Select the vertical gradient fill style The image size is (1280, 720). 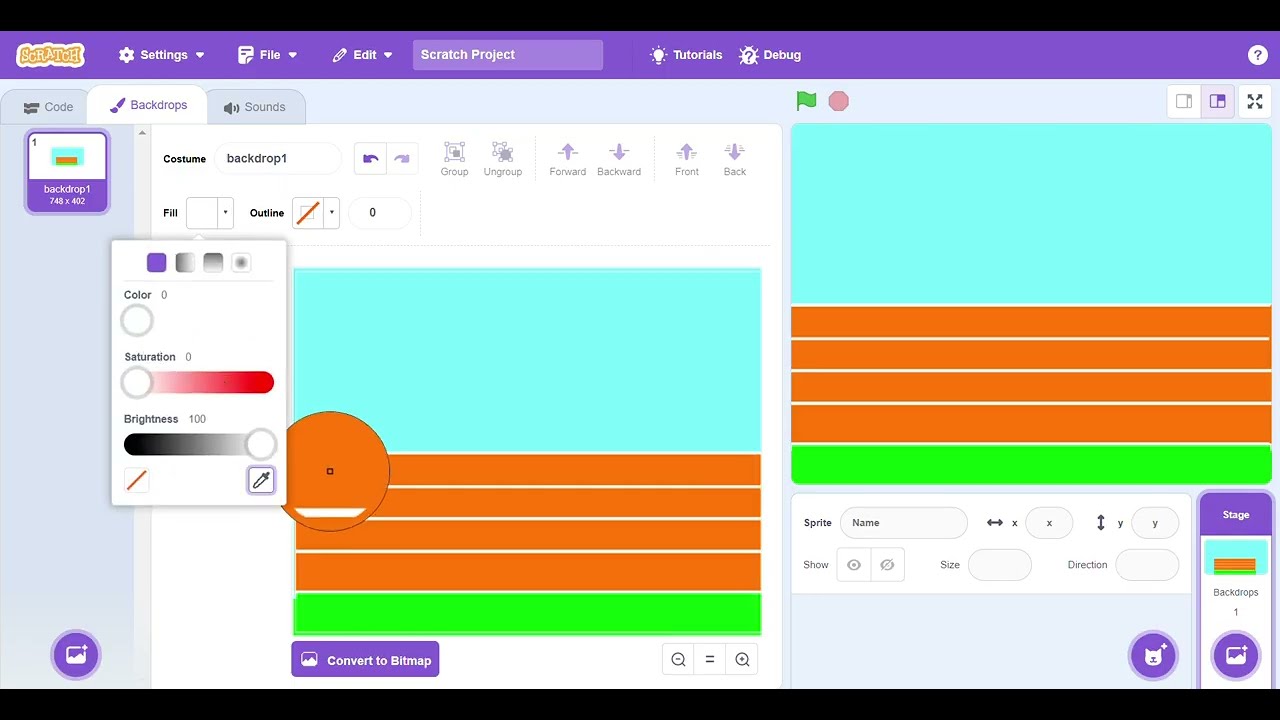(213, 263)
